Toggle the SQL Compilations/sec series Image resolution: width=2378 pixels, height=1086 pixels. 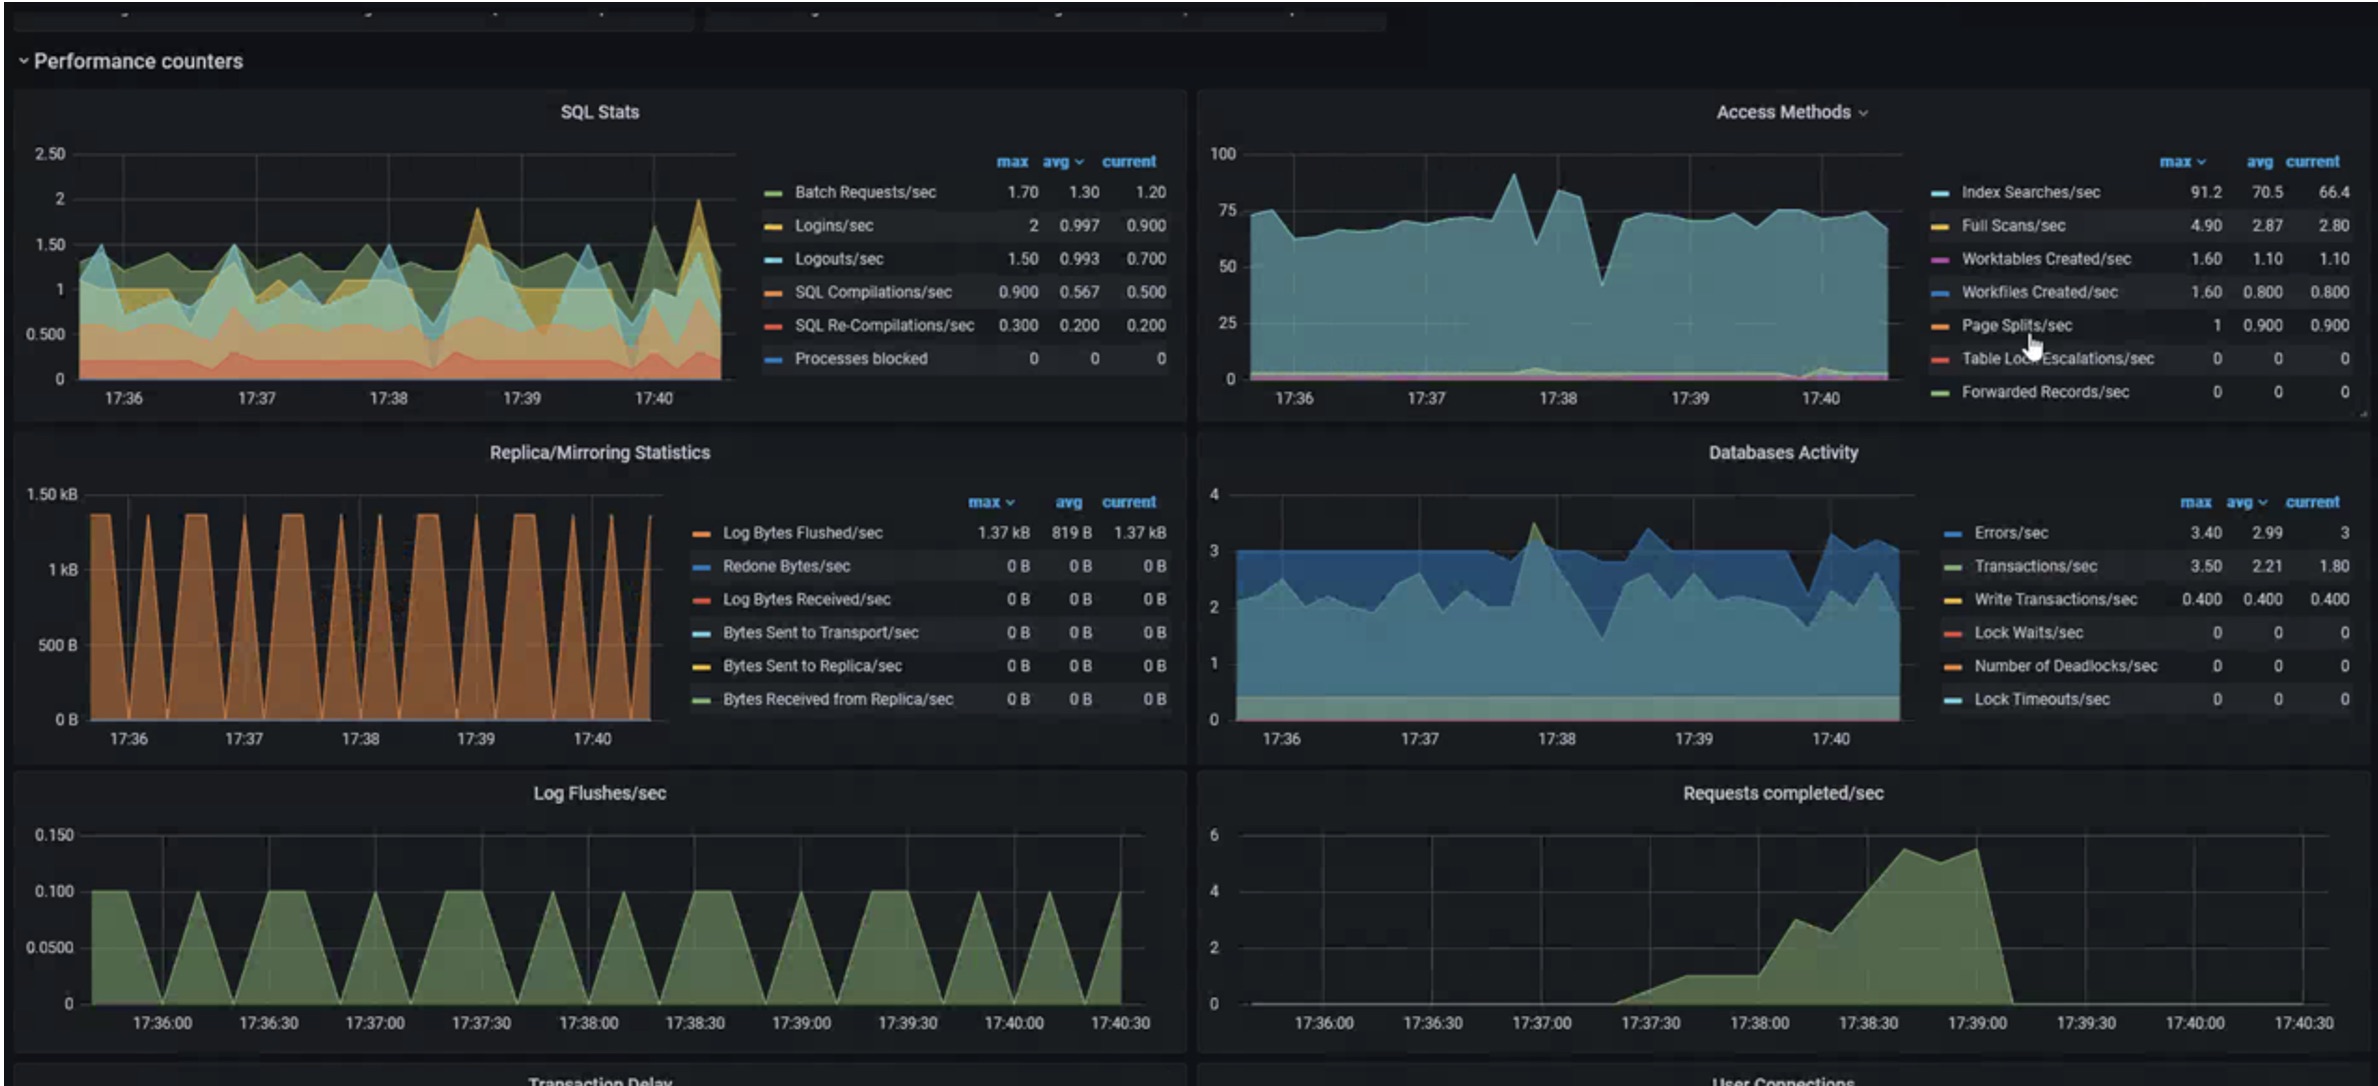(x=873, y=292)
